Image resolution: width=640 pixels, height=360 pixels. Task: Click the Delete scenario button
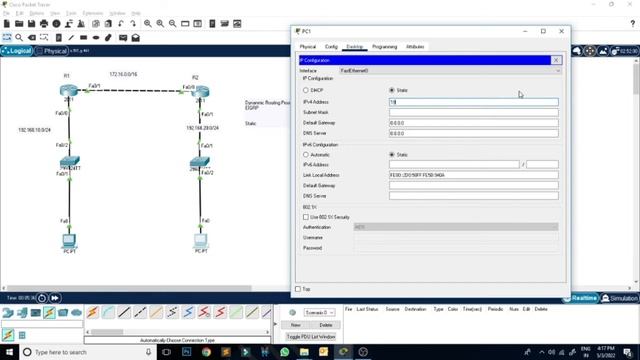(325, 325)
